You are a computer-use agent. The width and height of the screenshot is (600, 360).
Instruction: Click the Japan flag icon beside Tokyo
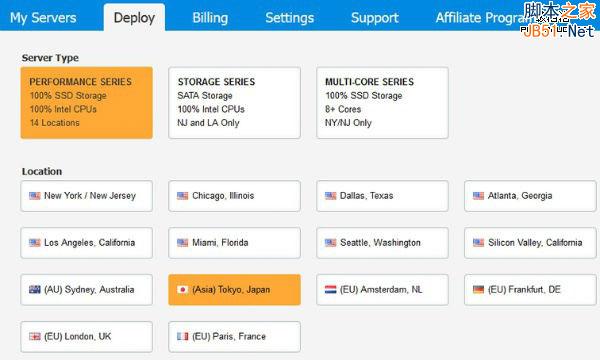click(x=183, y=290)
